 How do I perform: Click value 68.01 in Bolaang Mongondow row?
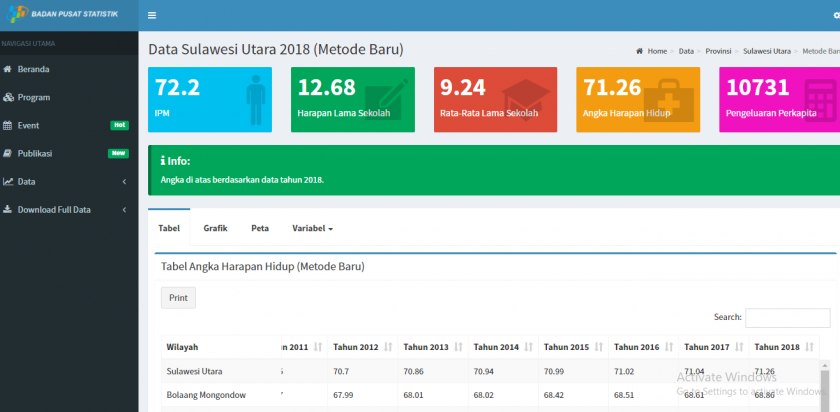pos(414,395)
